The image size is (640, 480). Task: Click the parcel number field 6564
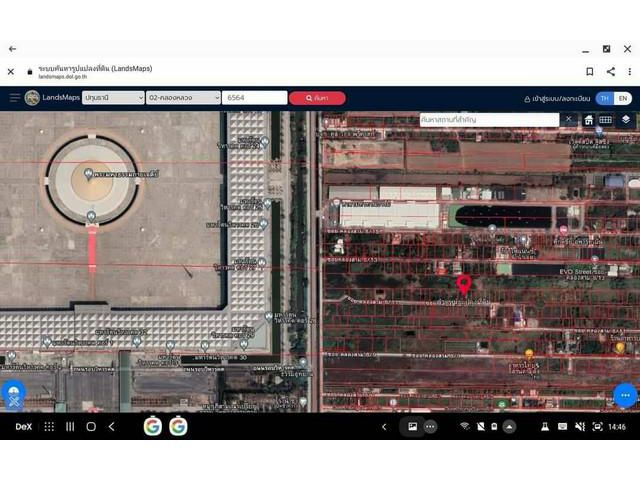(254, 98)
